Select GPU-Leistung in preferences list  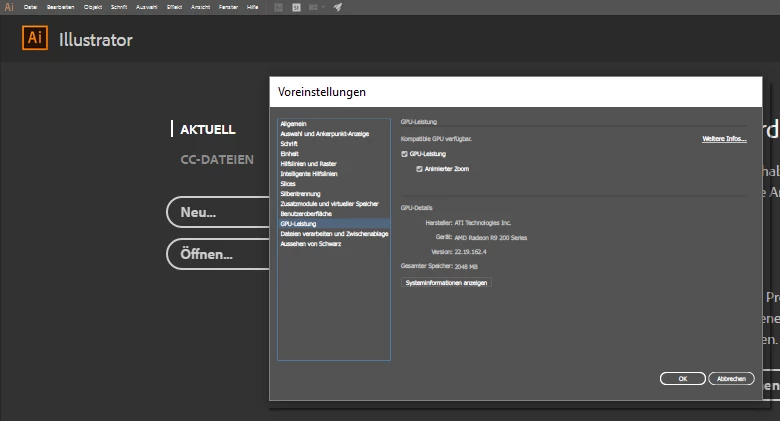(x=334, y=223)
